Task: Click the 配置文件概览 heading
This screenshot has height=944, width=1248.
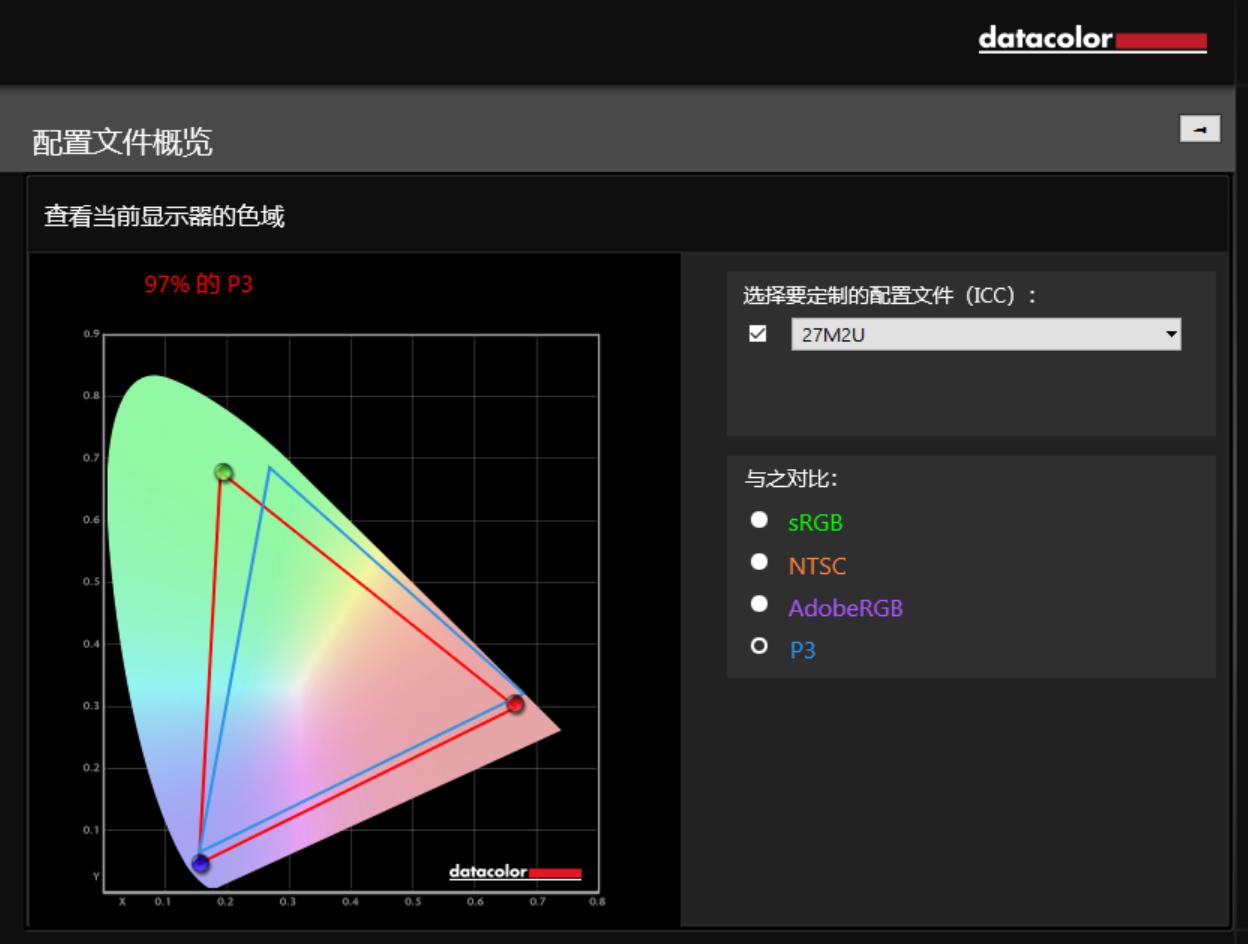Action: coord(122,143)
